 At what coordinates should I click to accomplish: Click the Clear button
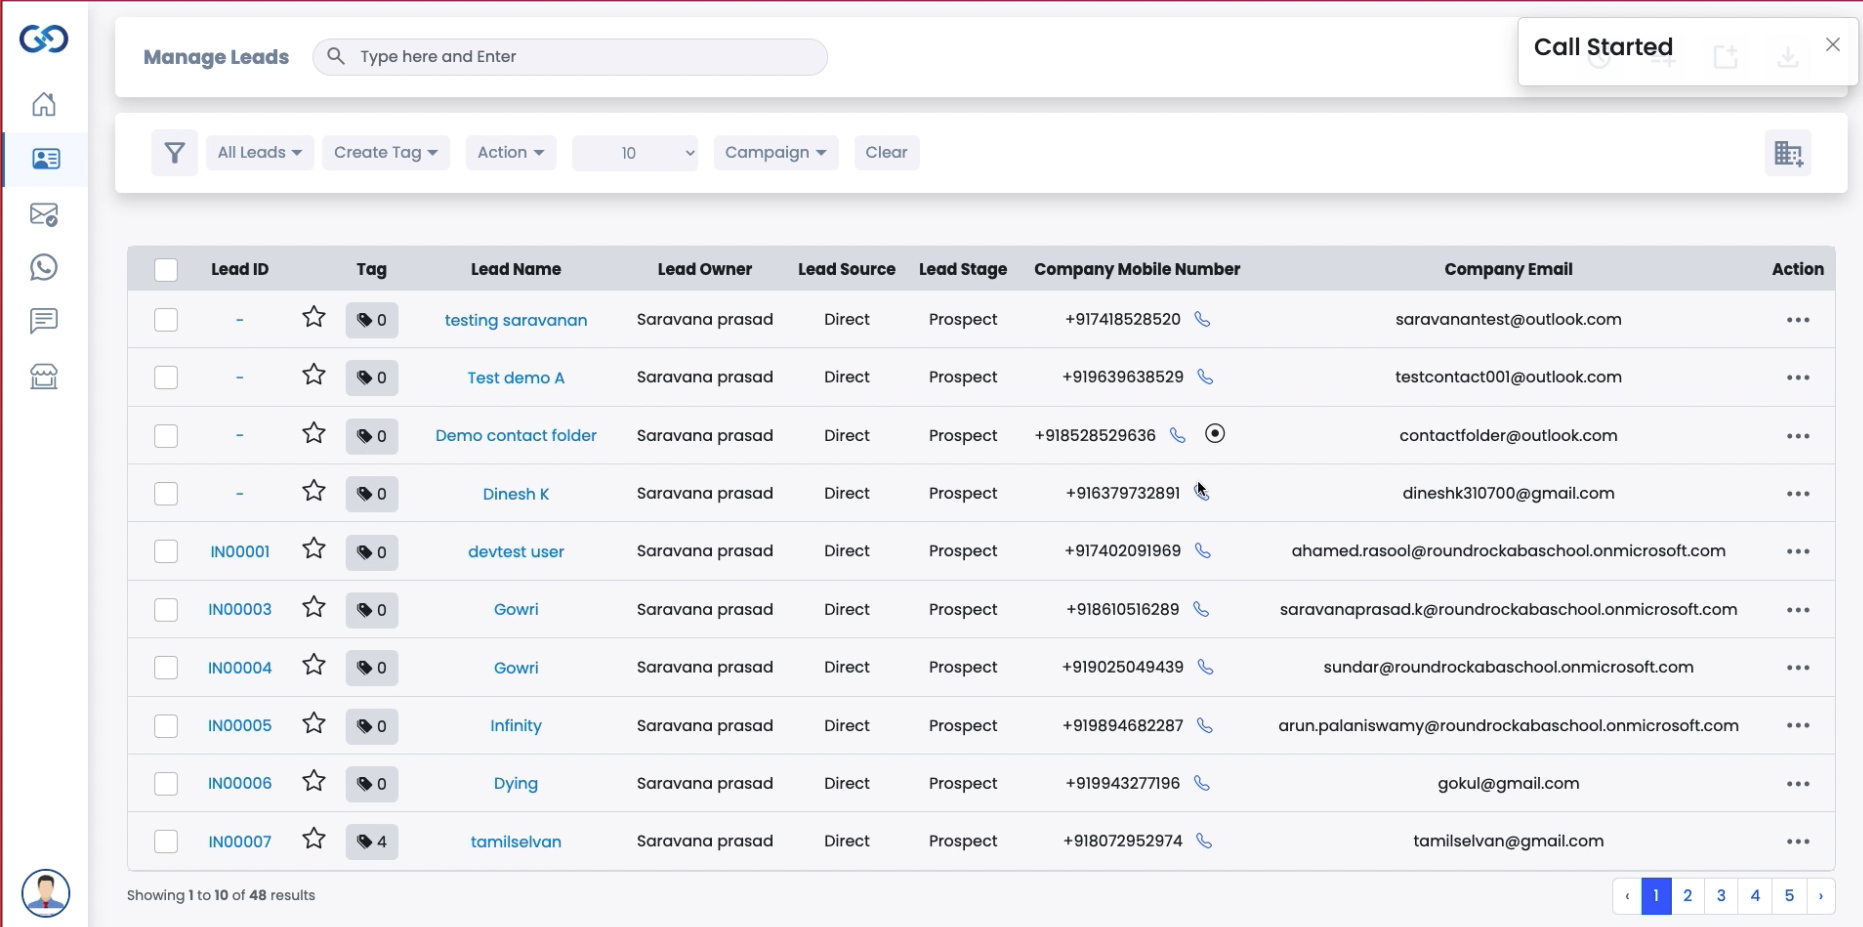point(887,153)
